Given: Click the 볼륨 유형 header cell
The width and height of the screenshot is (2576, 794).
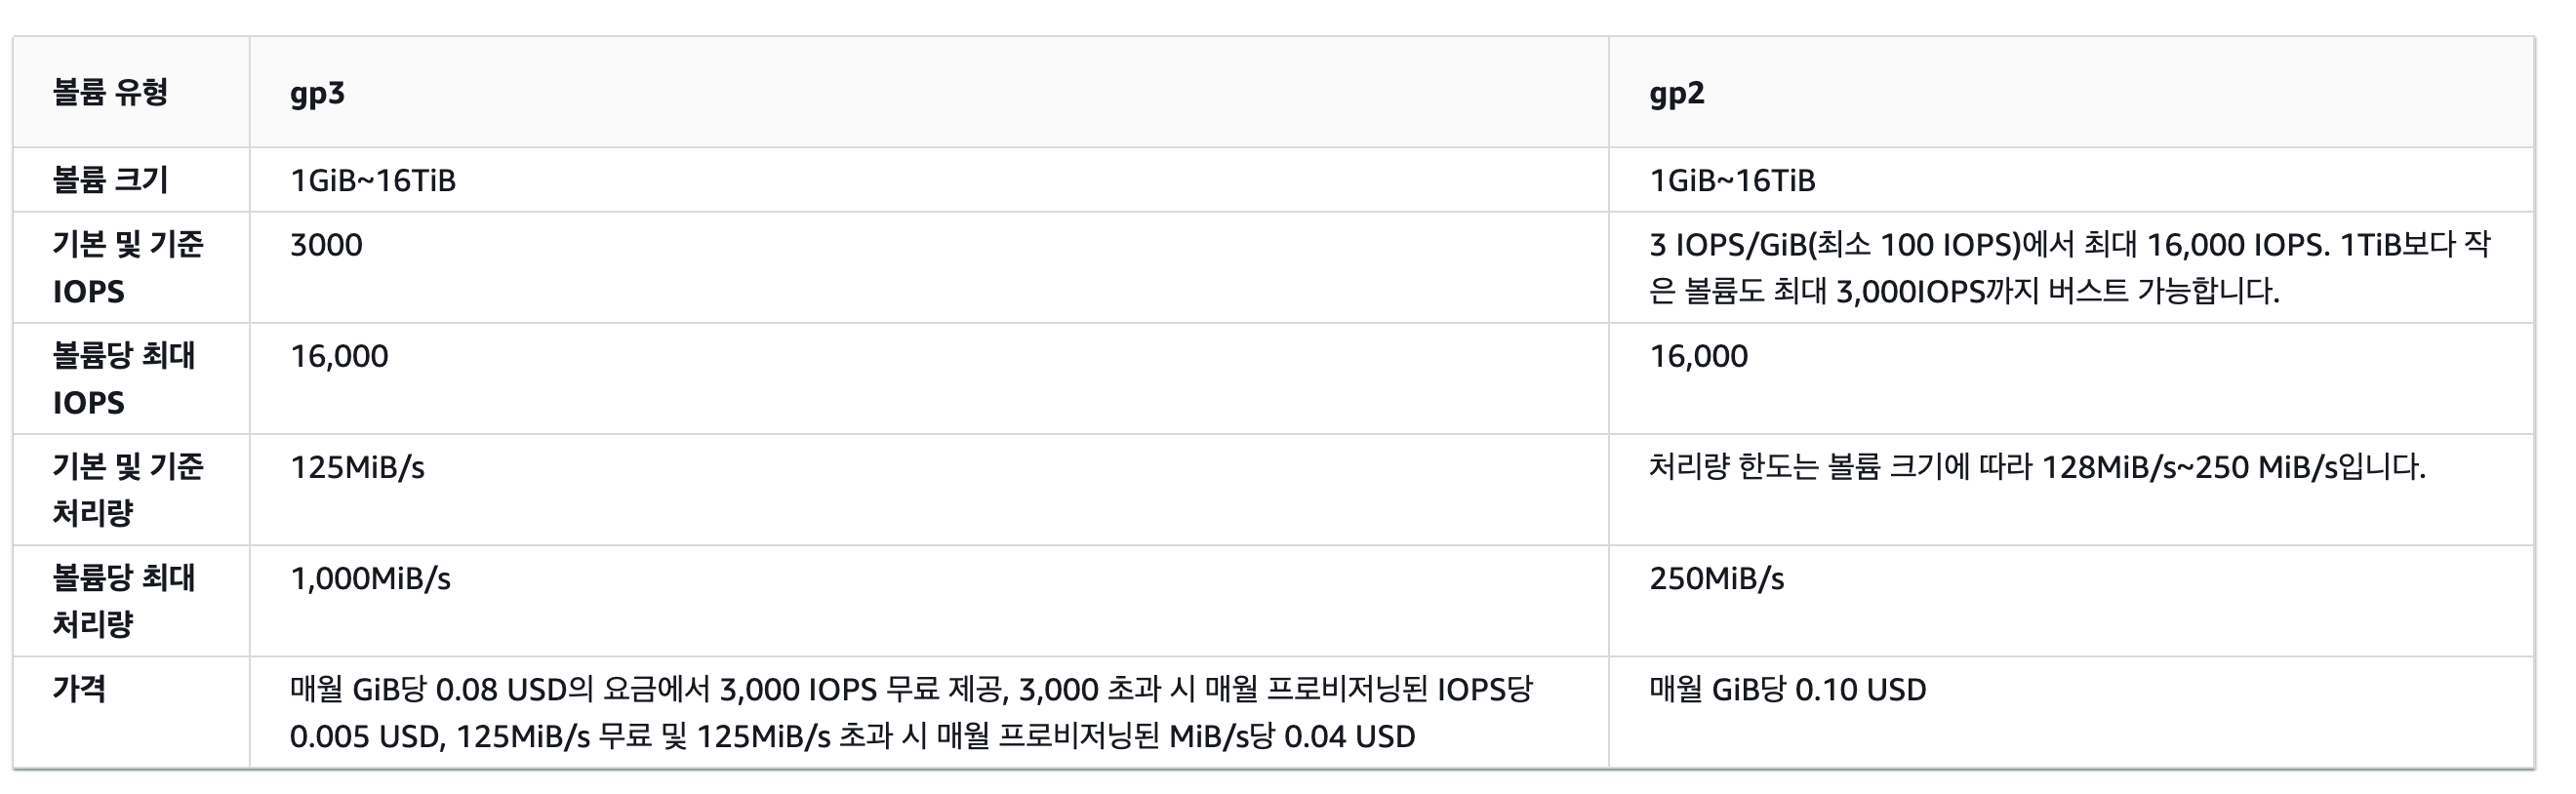Looking at the screenshot, I should coord(110,93).
